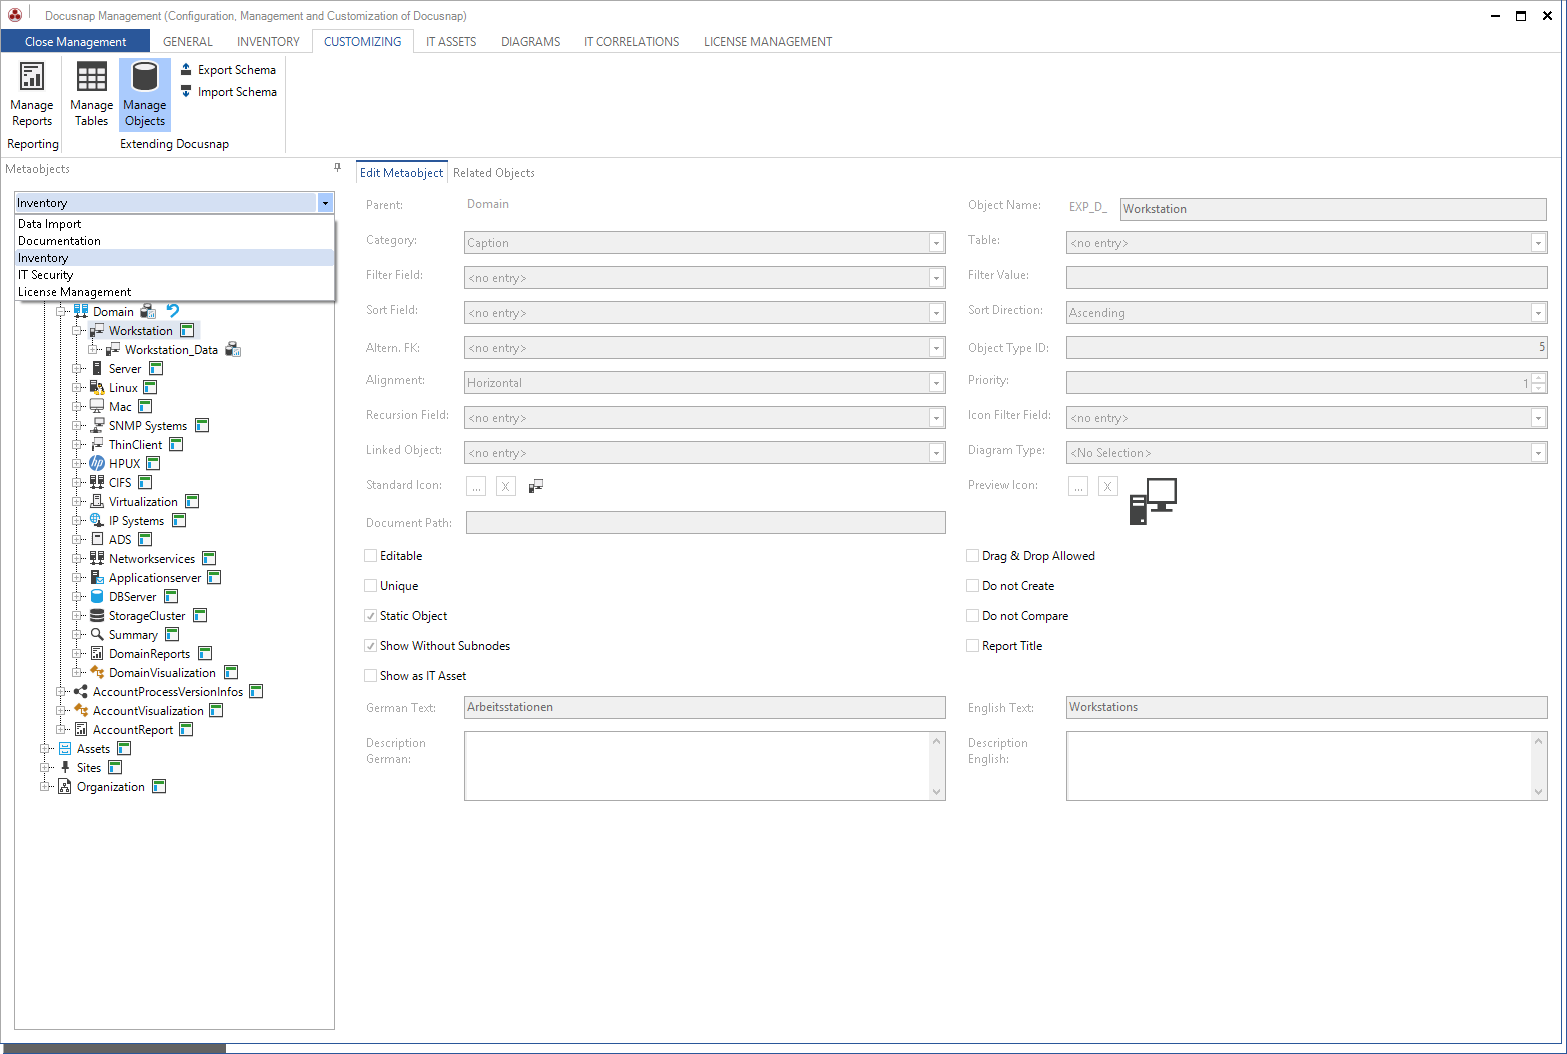Click the DomainReports report icon

point(97,653)
